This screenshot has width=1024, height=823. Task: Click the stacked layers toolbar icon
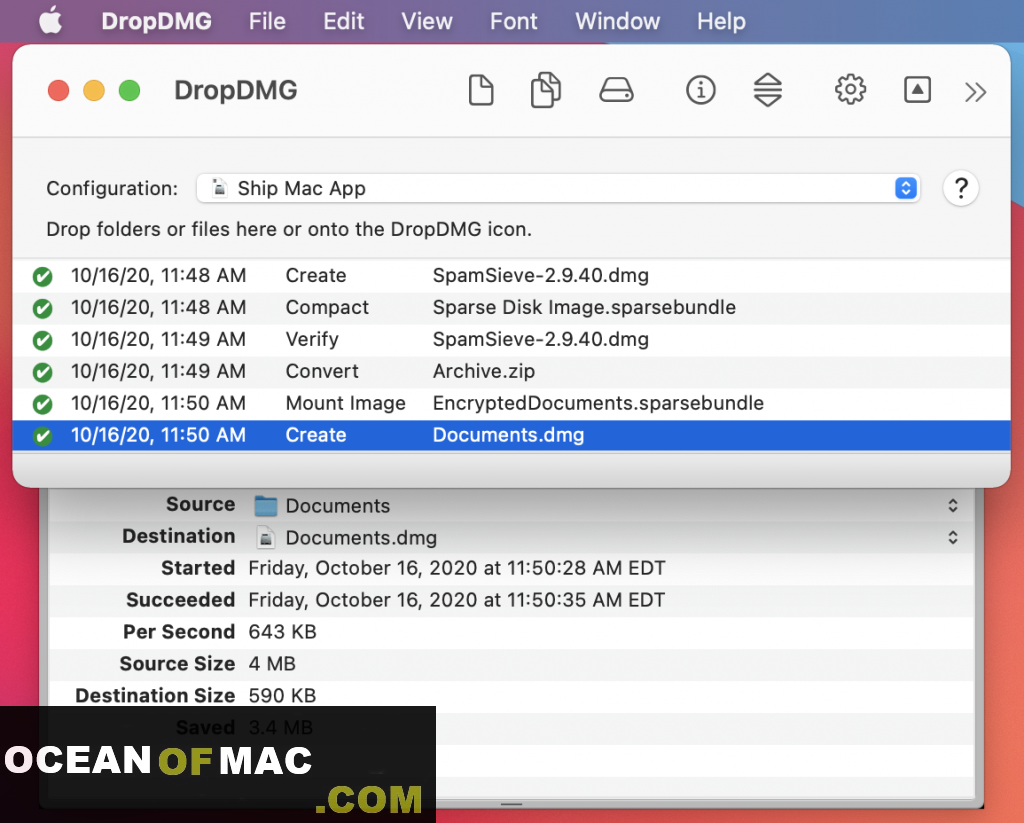tap(768, 90)
